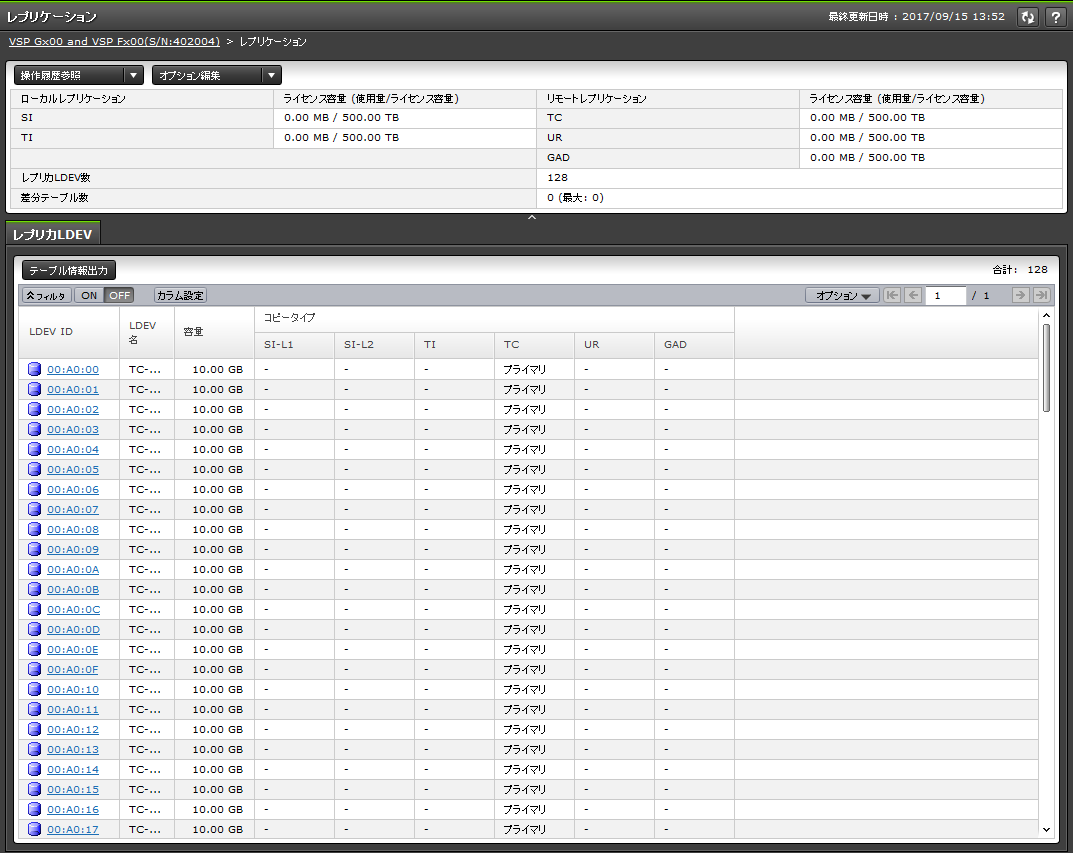Click the refresh icon in the title bar
Viewport: 1073px width, 853px height.
1027,17
